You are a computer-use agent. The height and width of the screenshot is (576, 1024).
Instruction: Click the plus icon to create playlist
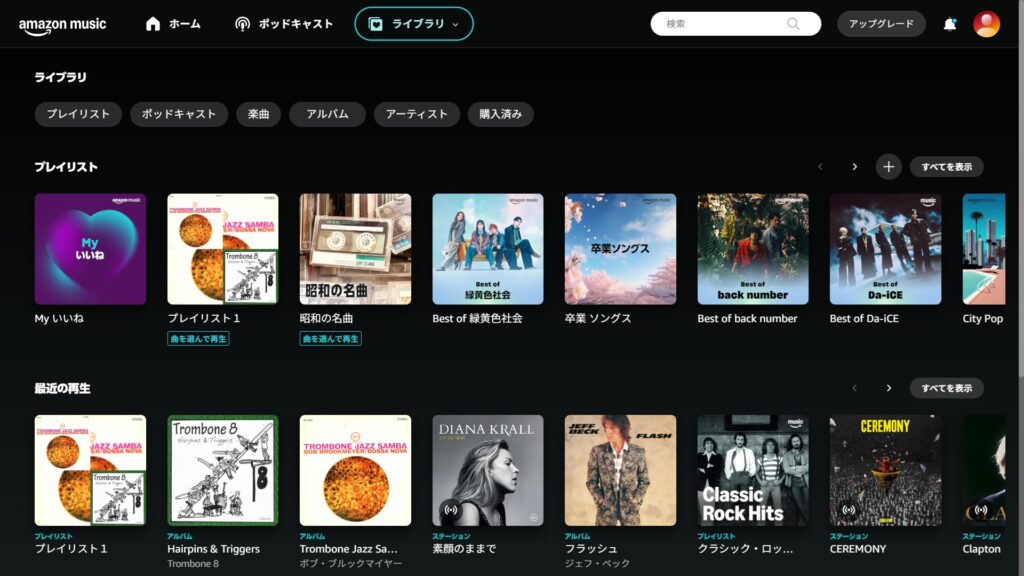pos(888,167)
